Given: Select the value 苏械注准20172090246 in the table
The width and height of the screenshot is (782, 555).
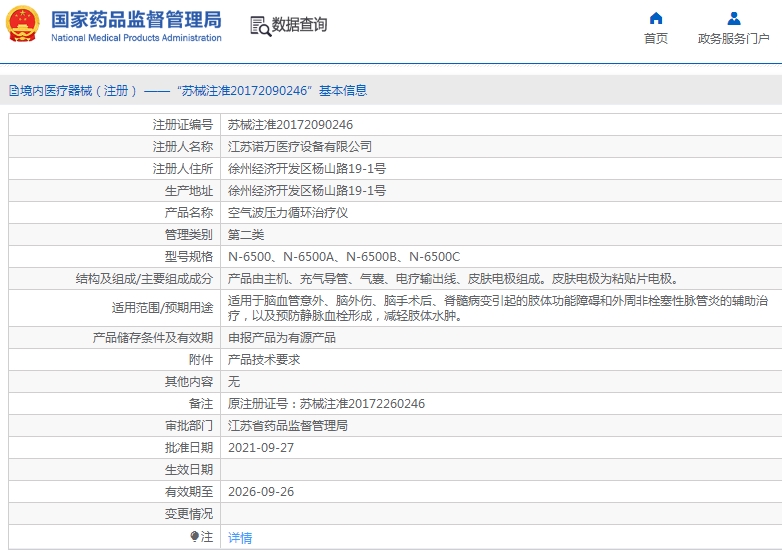Looking at the screenshot, I should point(290,125).
